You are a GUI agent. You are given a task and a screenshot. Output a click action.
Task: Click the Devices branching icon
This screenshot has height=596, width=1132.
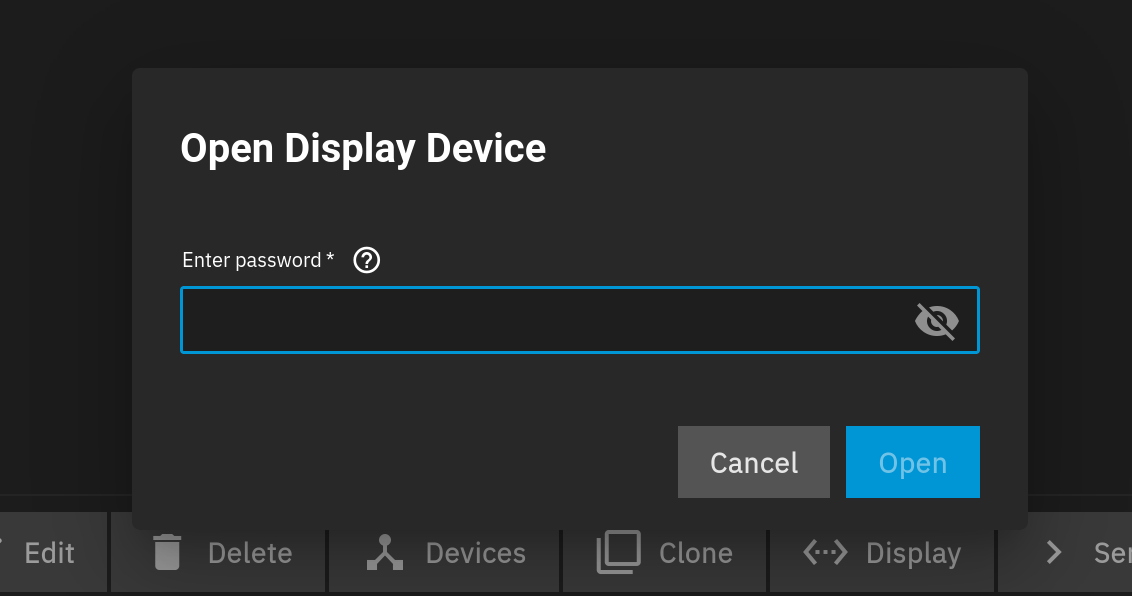pyautogui.click(x=385, y=553)
